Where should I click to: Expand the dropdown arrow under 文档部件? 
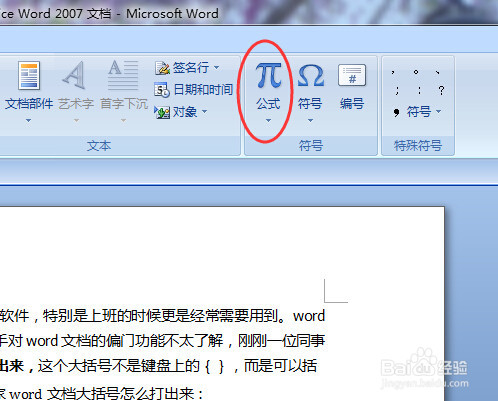click(29, 120)
